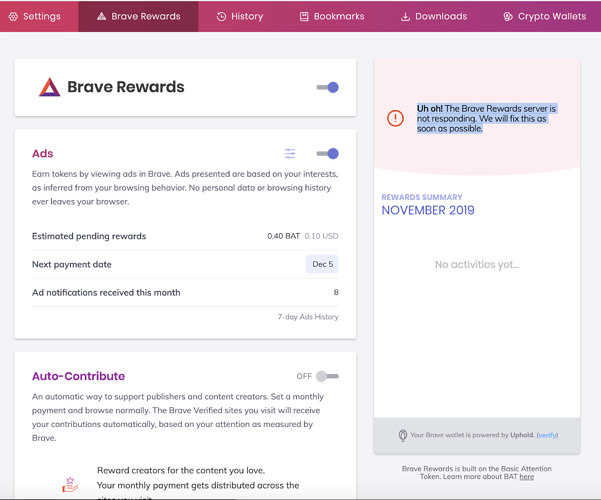Screen dimensions: 601x500
Task: Click the Uphold verify link
Action: point(547,435)
